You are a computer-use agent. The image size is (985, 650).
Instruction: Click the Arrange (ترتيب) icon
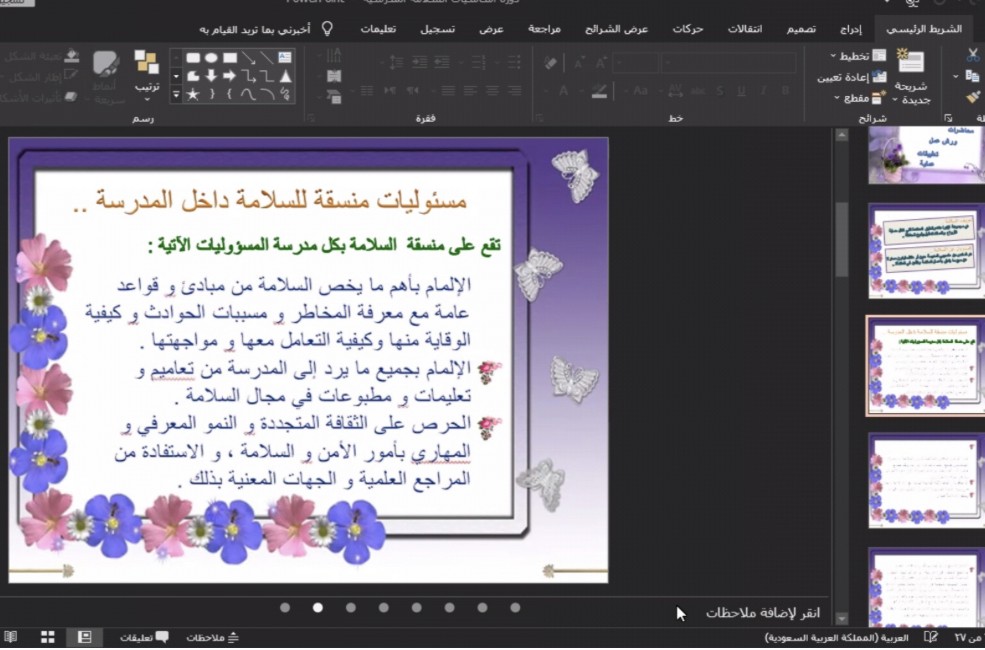[146, 63]
